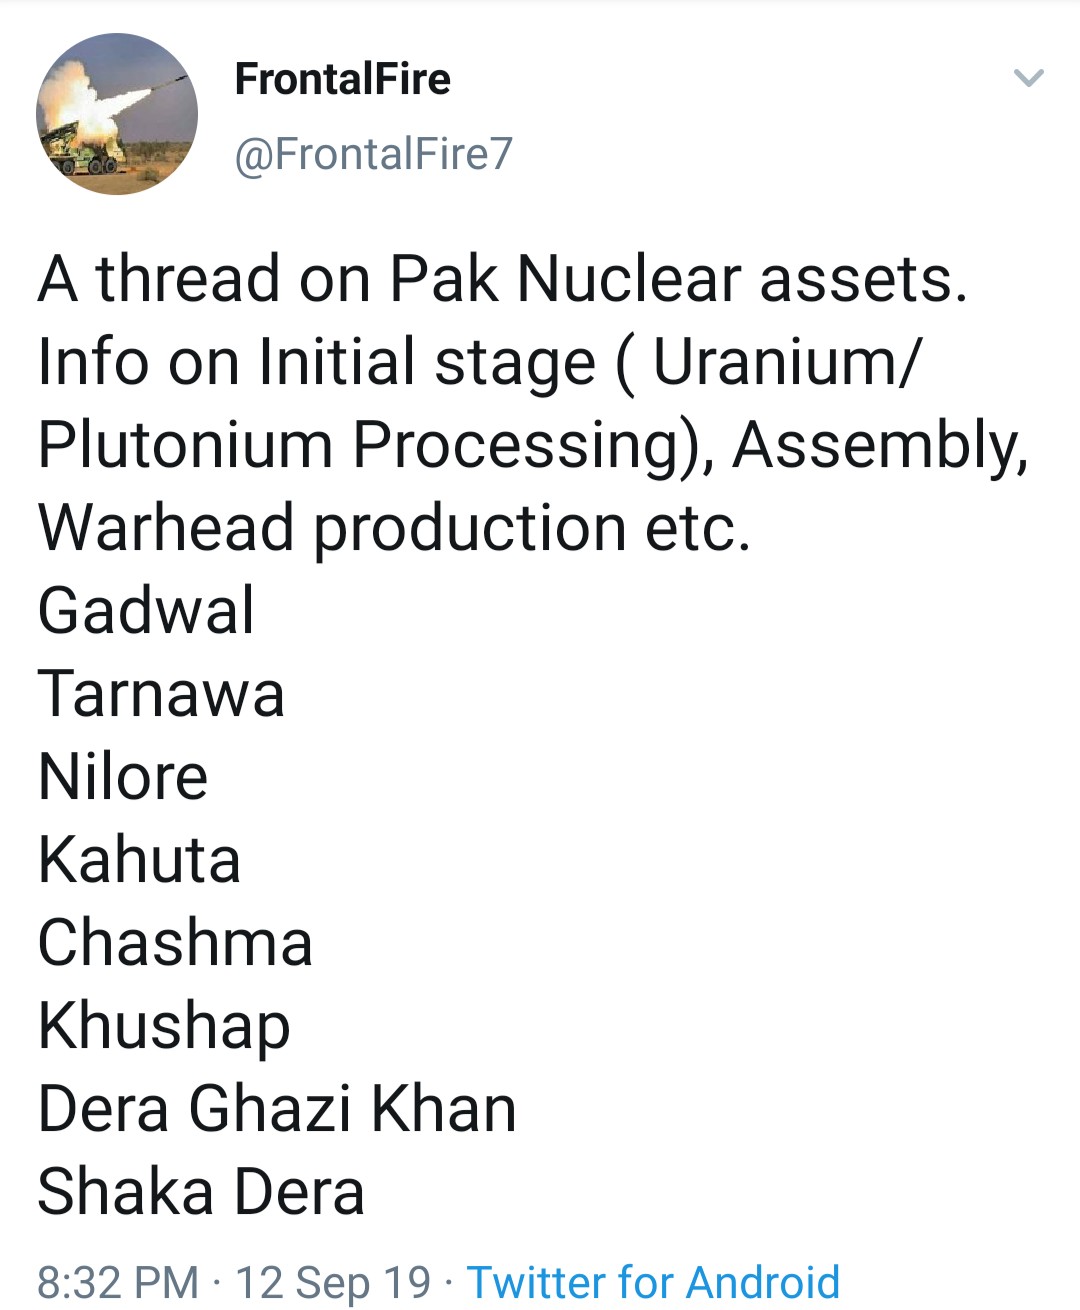Tap the Dera Ghazi Khan line
The image size is (1080, 1310).
pyautogui.click(x=278, y=1108)
